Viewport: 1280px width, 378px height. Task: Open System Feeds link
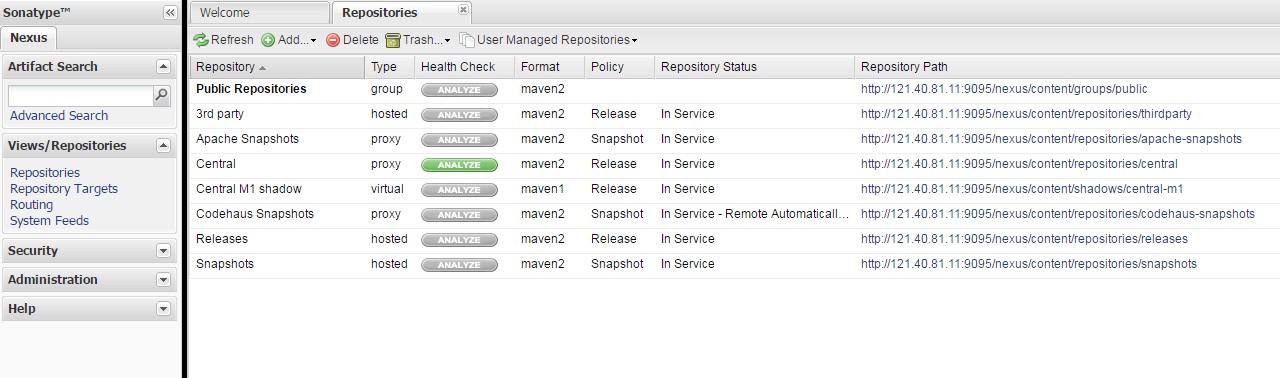50,221
